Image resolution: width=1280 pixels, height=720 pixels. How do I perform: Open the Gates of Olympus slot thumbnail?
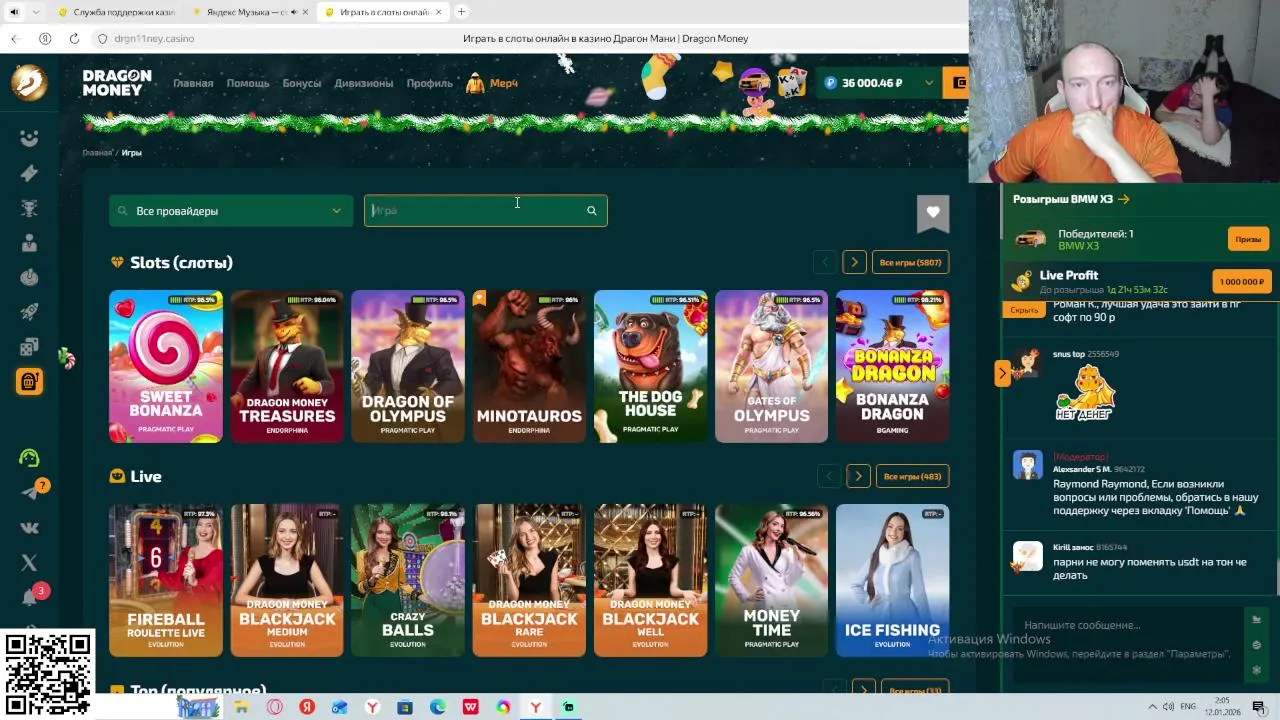[x=771, y=366]
